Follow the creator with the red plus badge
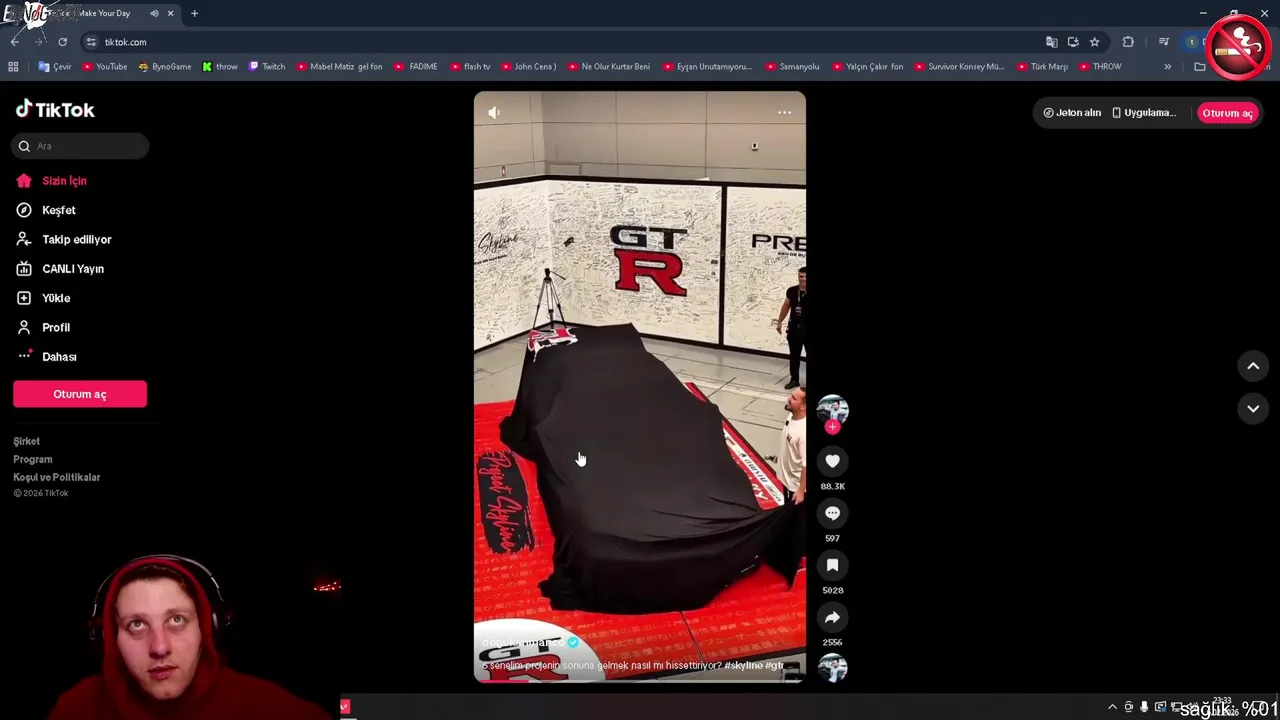 pyautogui.click(x=832, y=427)
